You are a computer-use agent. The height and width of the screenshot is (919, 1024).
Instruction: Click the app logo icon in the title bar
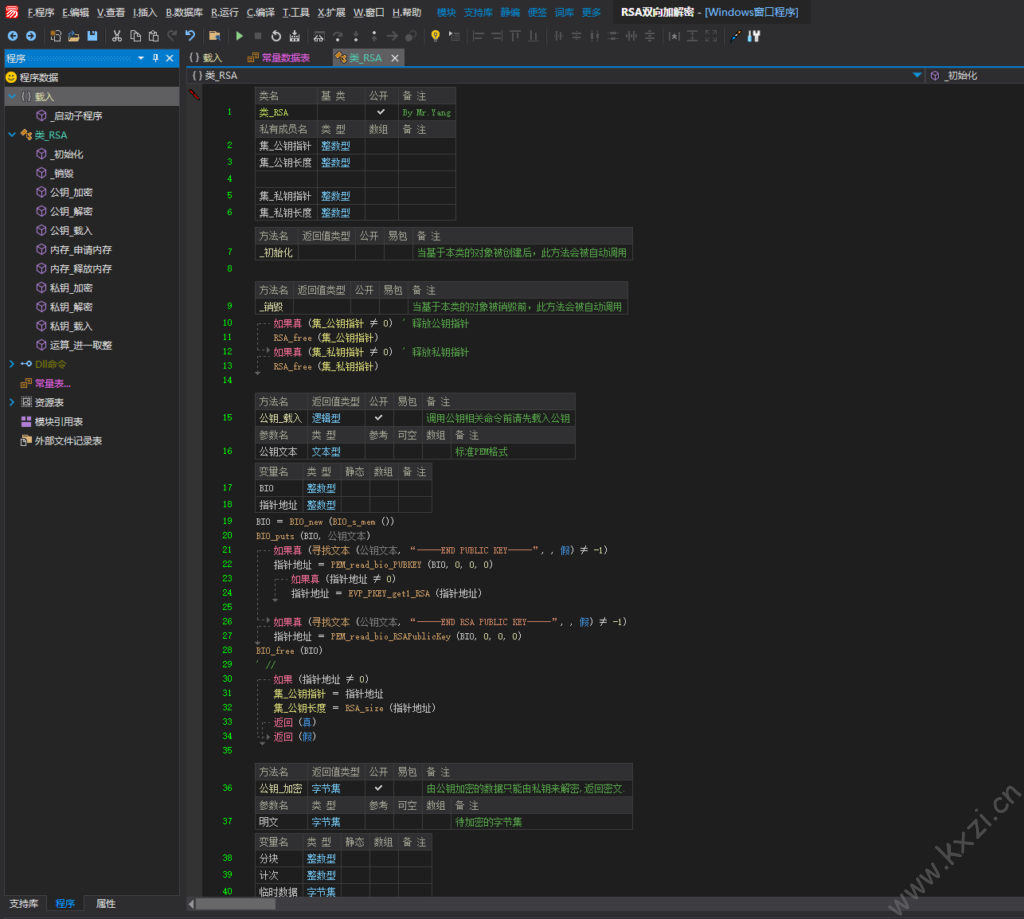[12, 12]
